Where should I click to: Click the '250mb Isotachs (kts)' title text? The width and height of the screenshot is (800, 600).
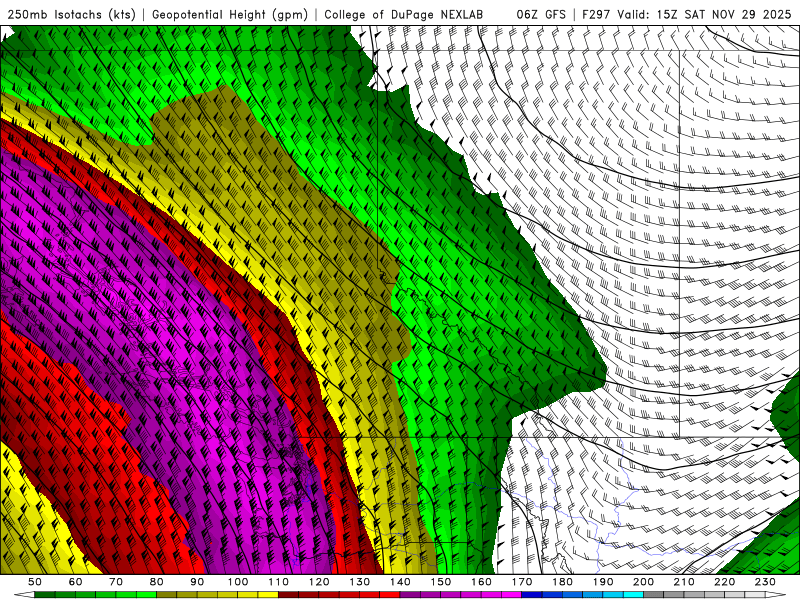tap(71, 15)
